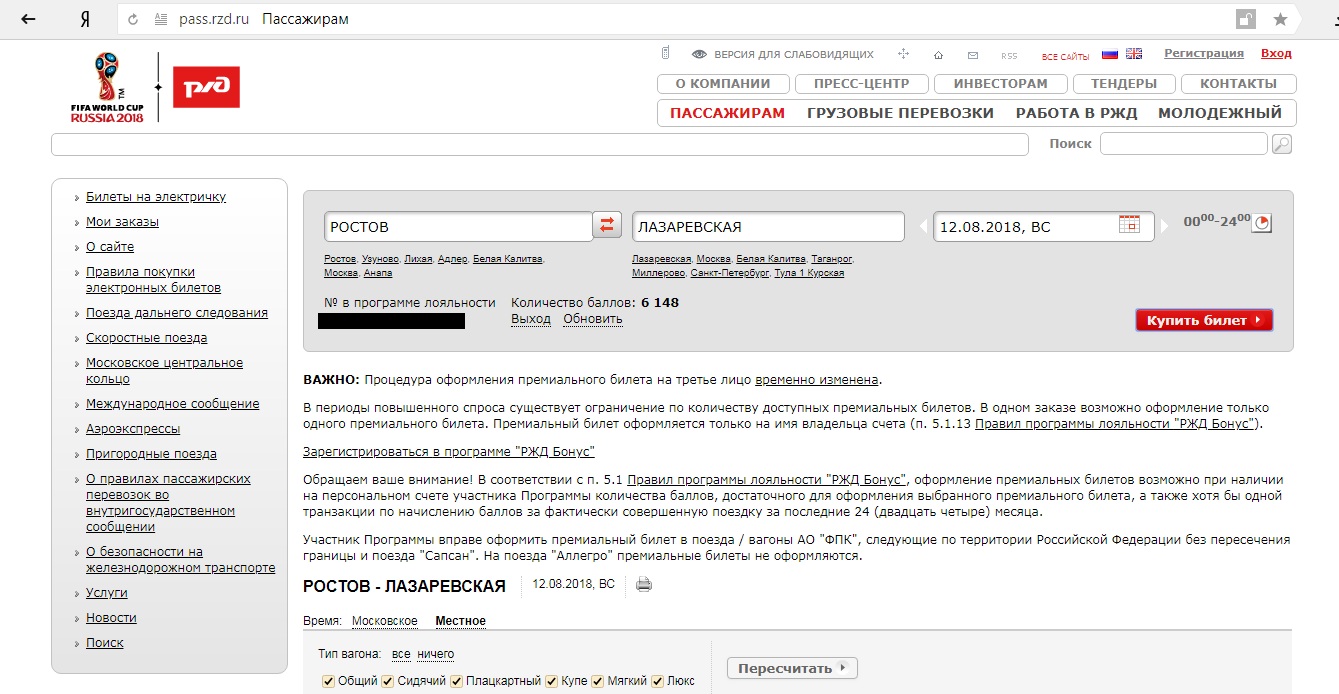Go to the next date arrow
Image resolution: width=1339 pixels, height=694 pixels.
coord(1166,227)
